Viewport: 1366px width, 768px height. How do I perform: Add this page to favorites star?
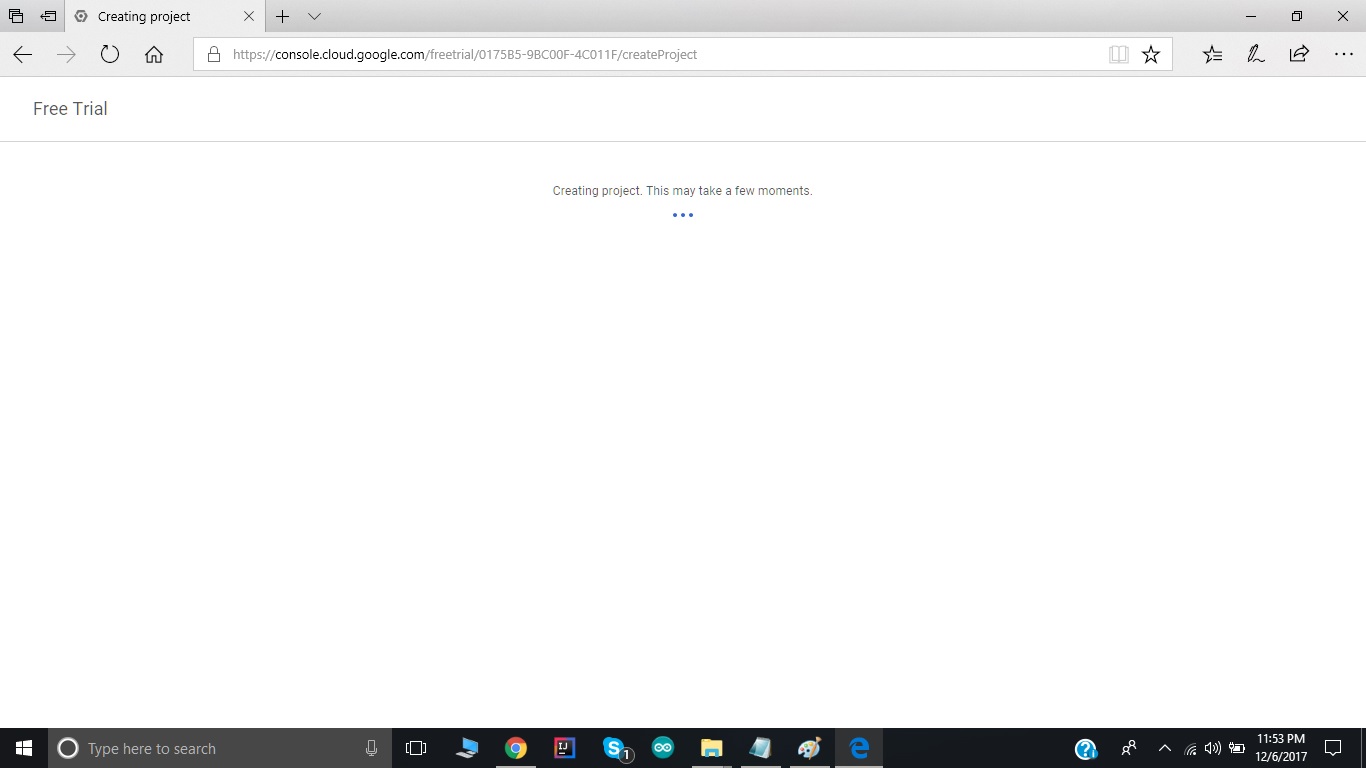coord(1151,55)
